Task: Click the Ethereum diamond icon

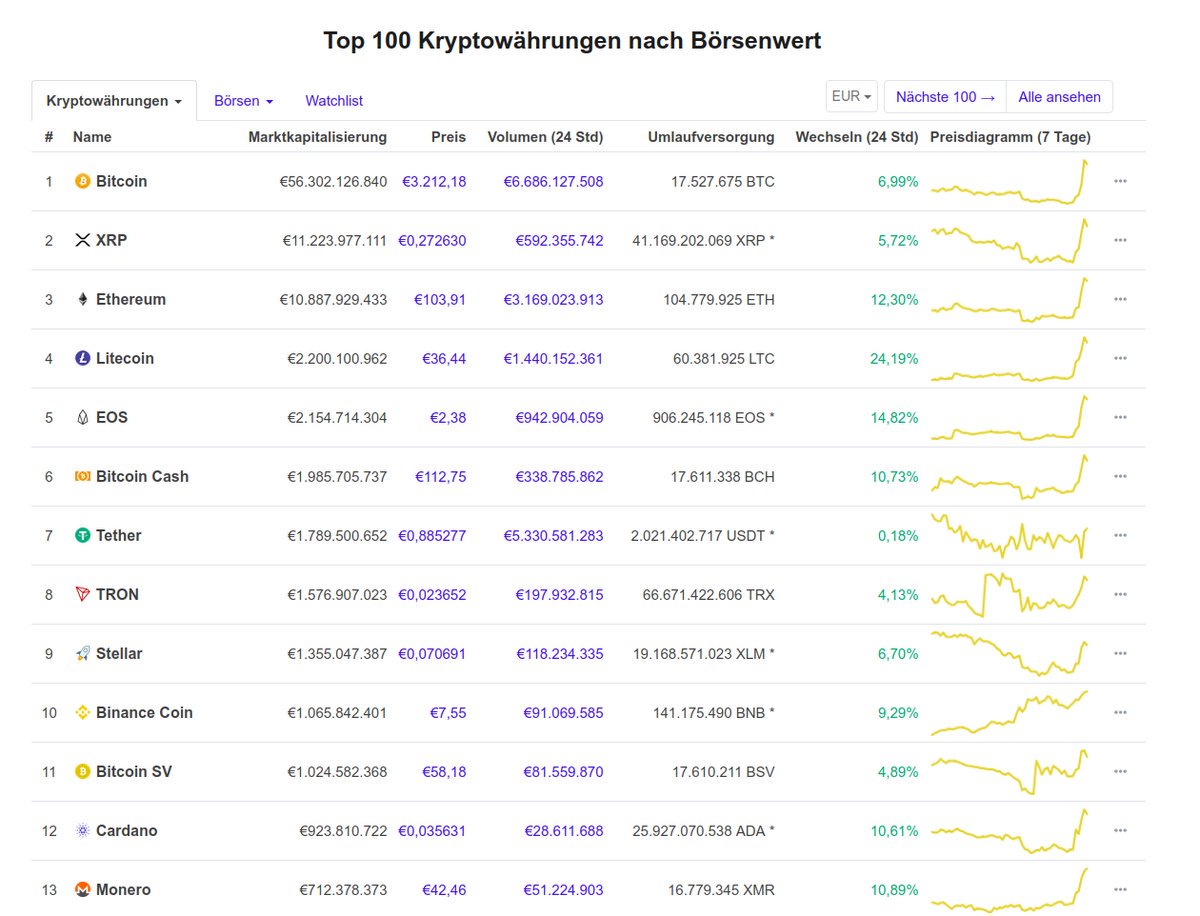Action: click(x=83, y=299)
